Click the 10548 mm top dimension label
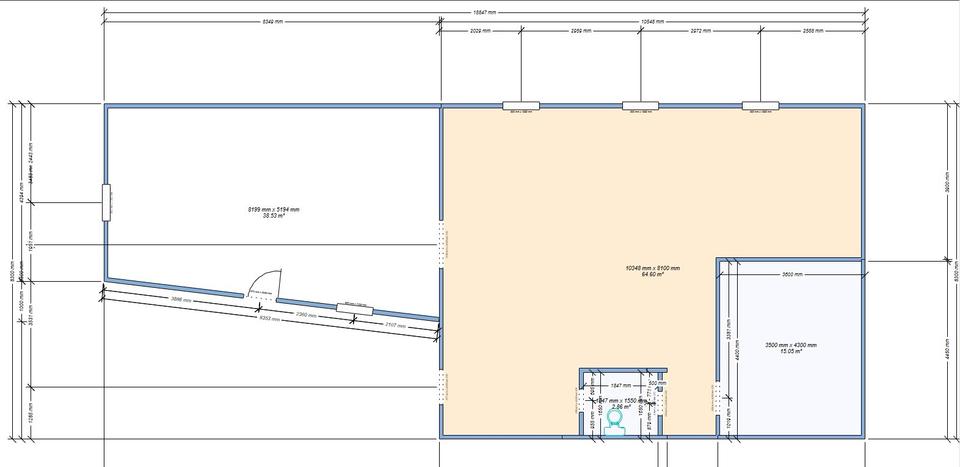Viewport: 960px width, 467px height. 654,21
